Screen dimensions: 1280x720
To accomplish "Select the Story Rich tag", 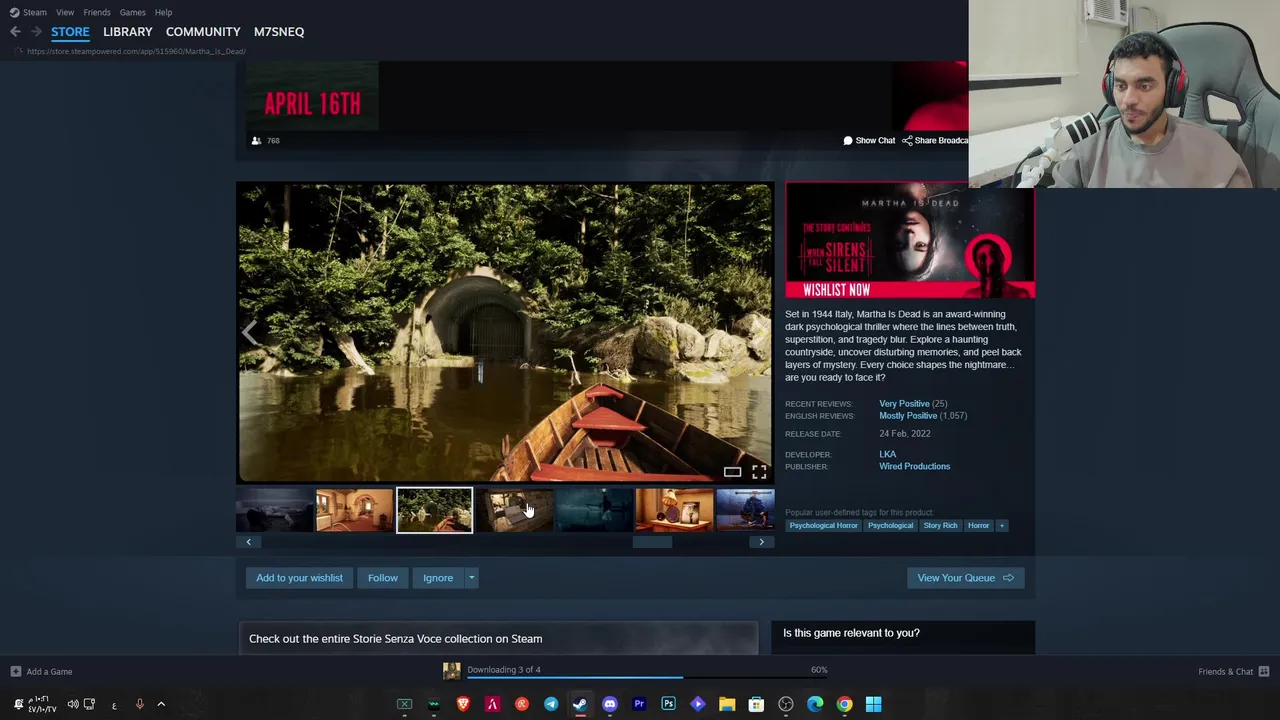I will pos(940,526).
